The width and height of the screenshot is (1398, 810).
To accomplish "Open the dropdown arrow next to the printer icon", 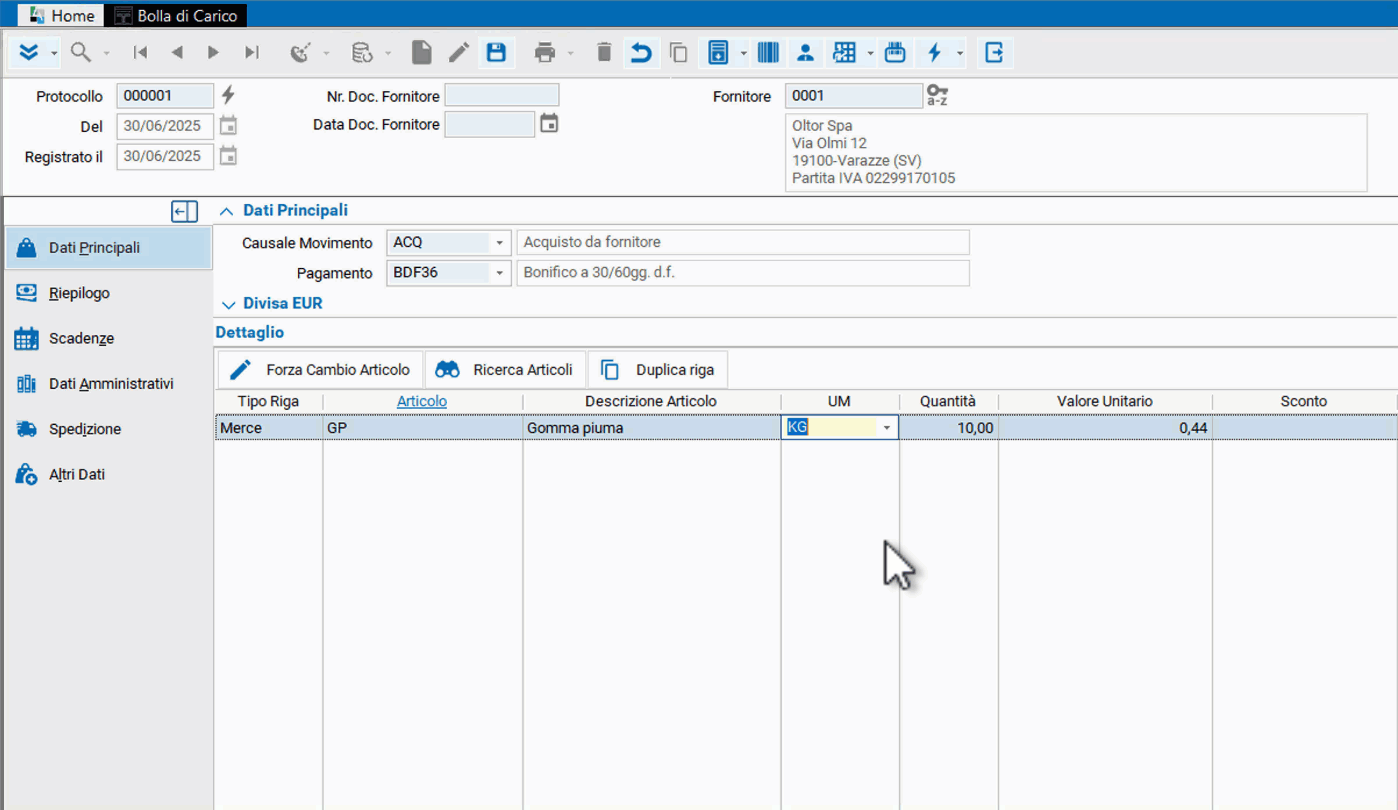I will point(571,53).
